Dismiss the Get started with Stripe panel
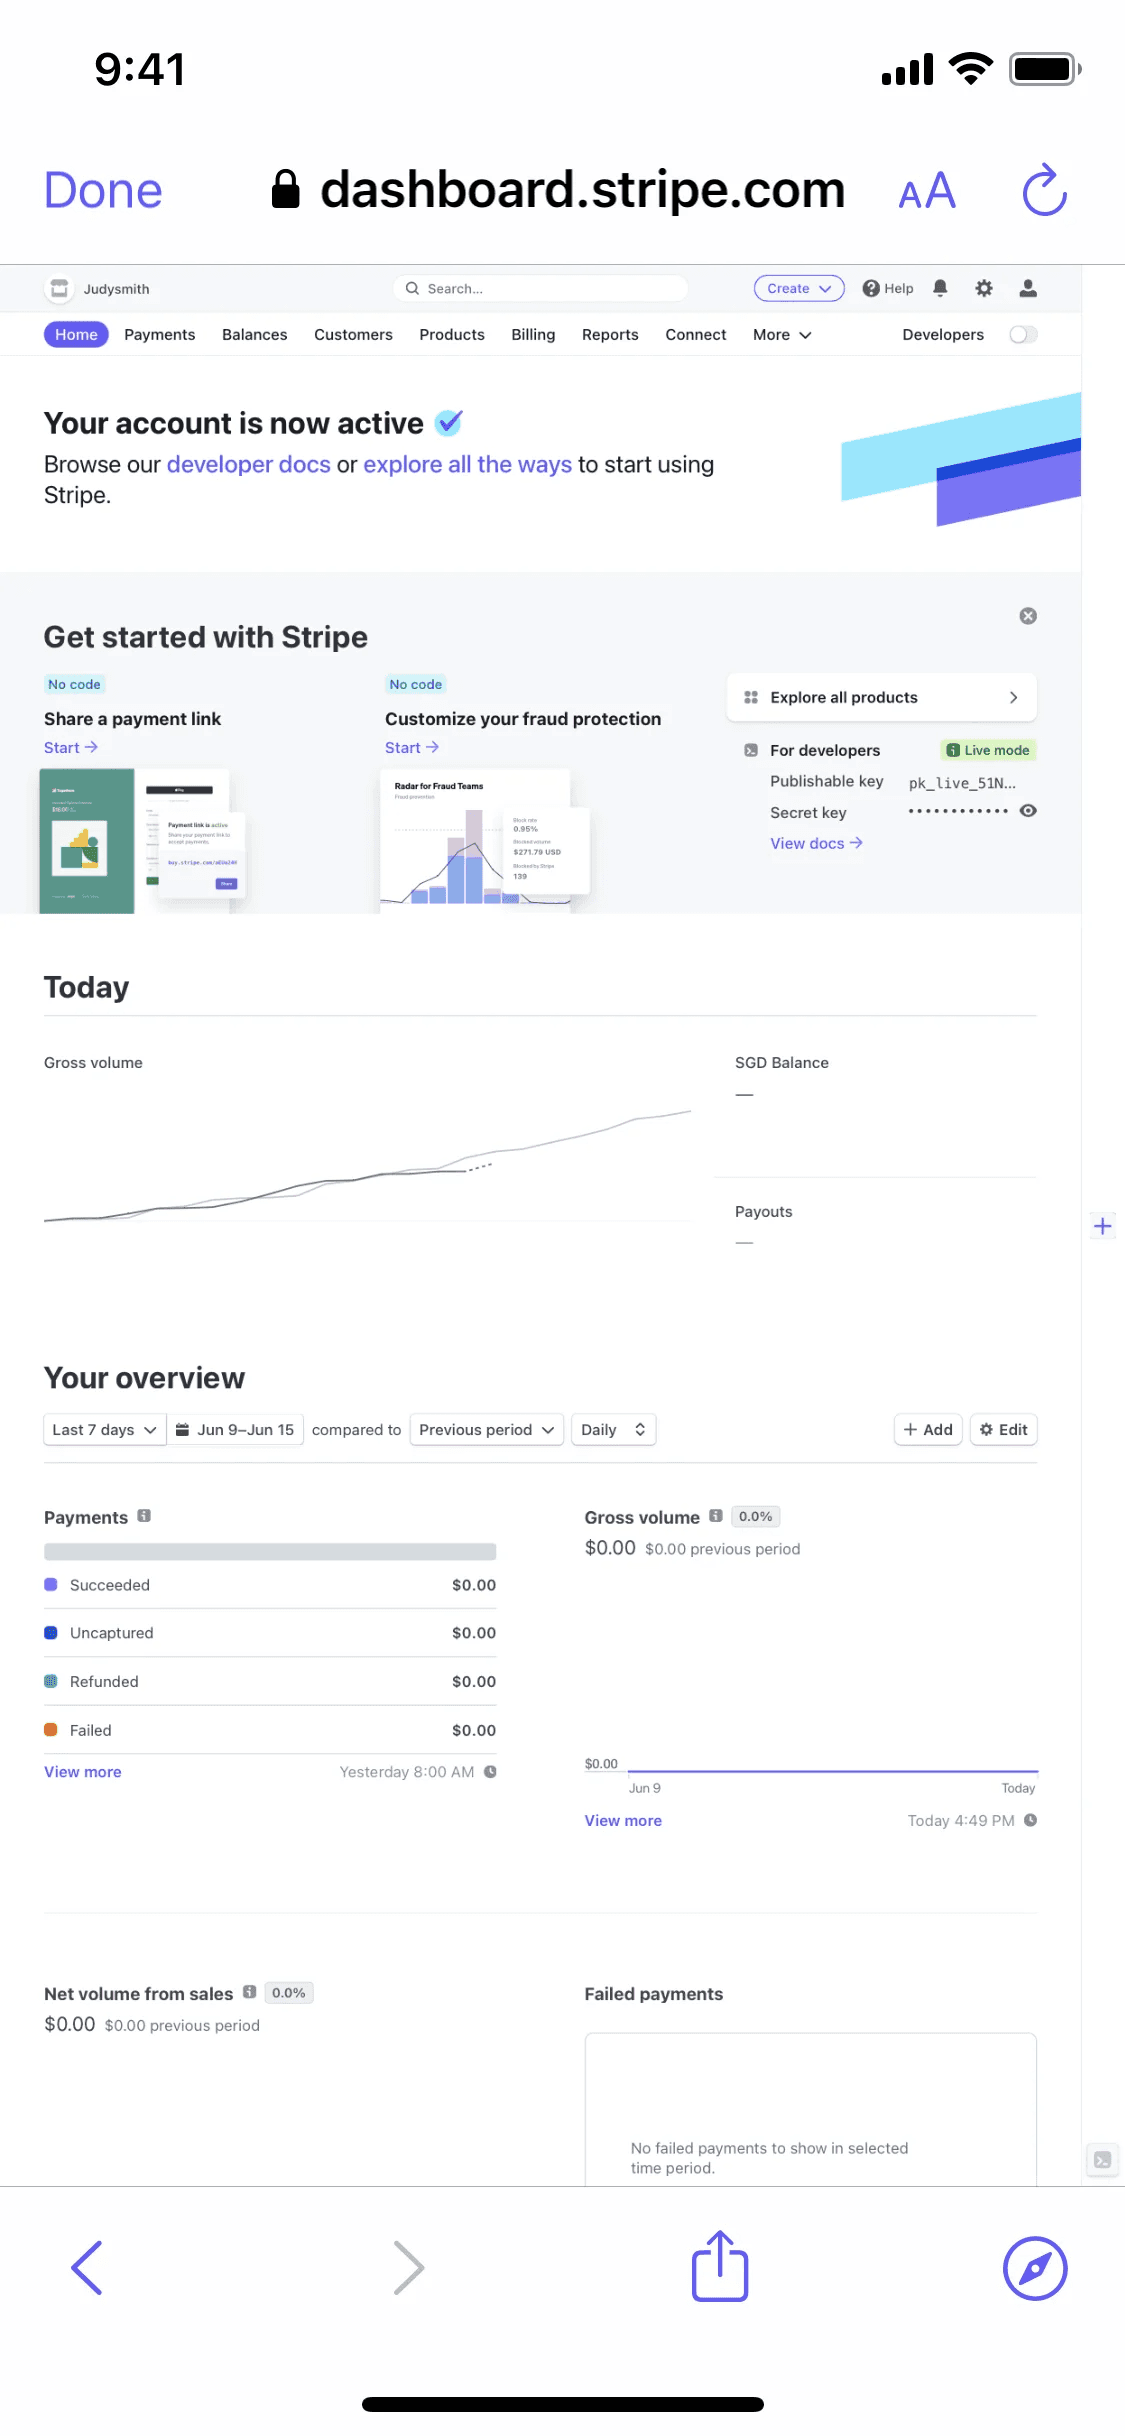This screenshot has height=2436, width=1125. tap(1028, 616)
